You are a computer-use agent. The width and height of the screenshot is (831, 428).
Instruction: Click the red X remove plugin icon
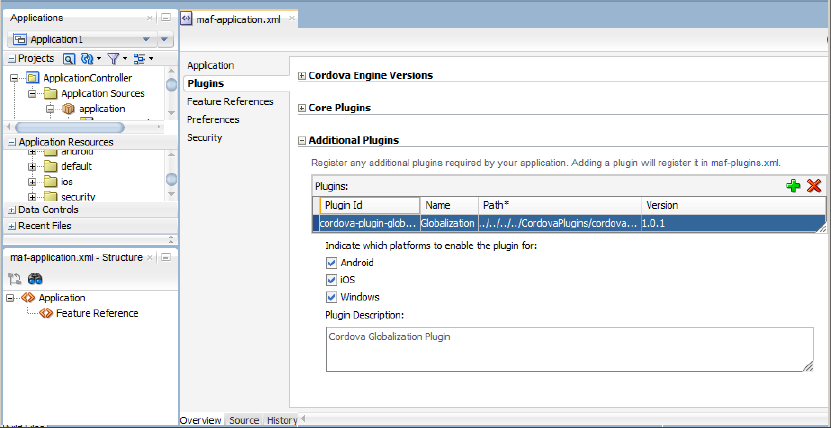coord(814,186)
